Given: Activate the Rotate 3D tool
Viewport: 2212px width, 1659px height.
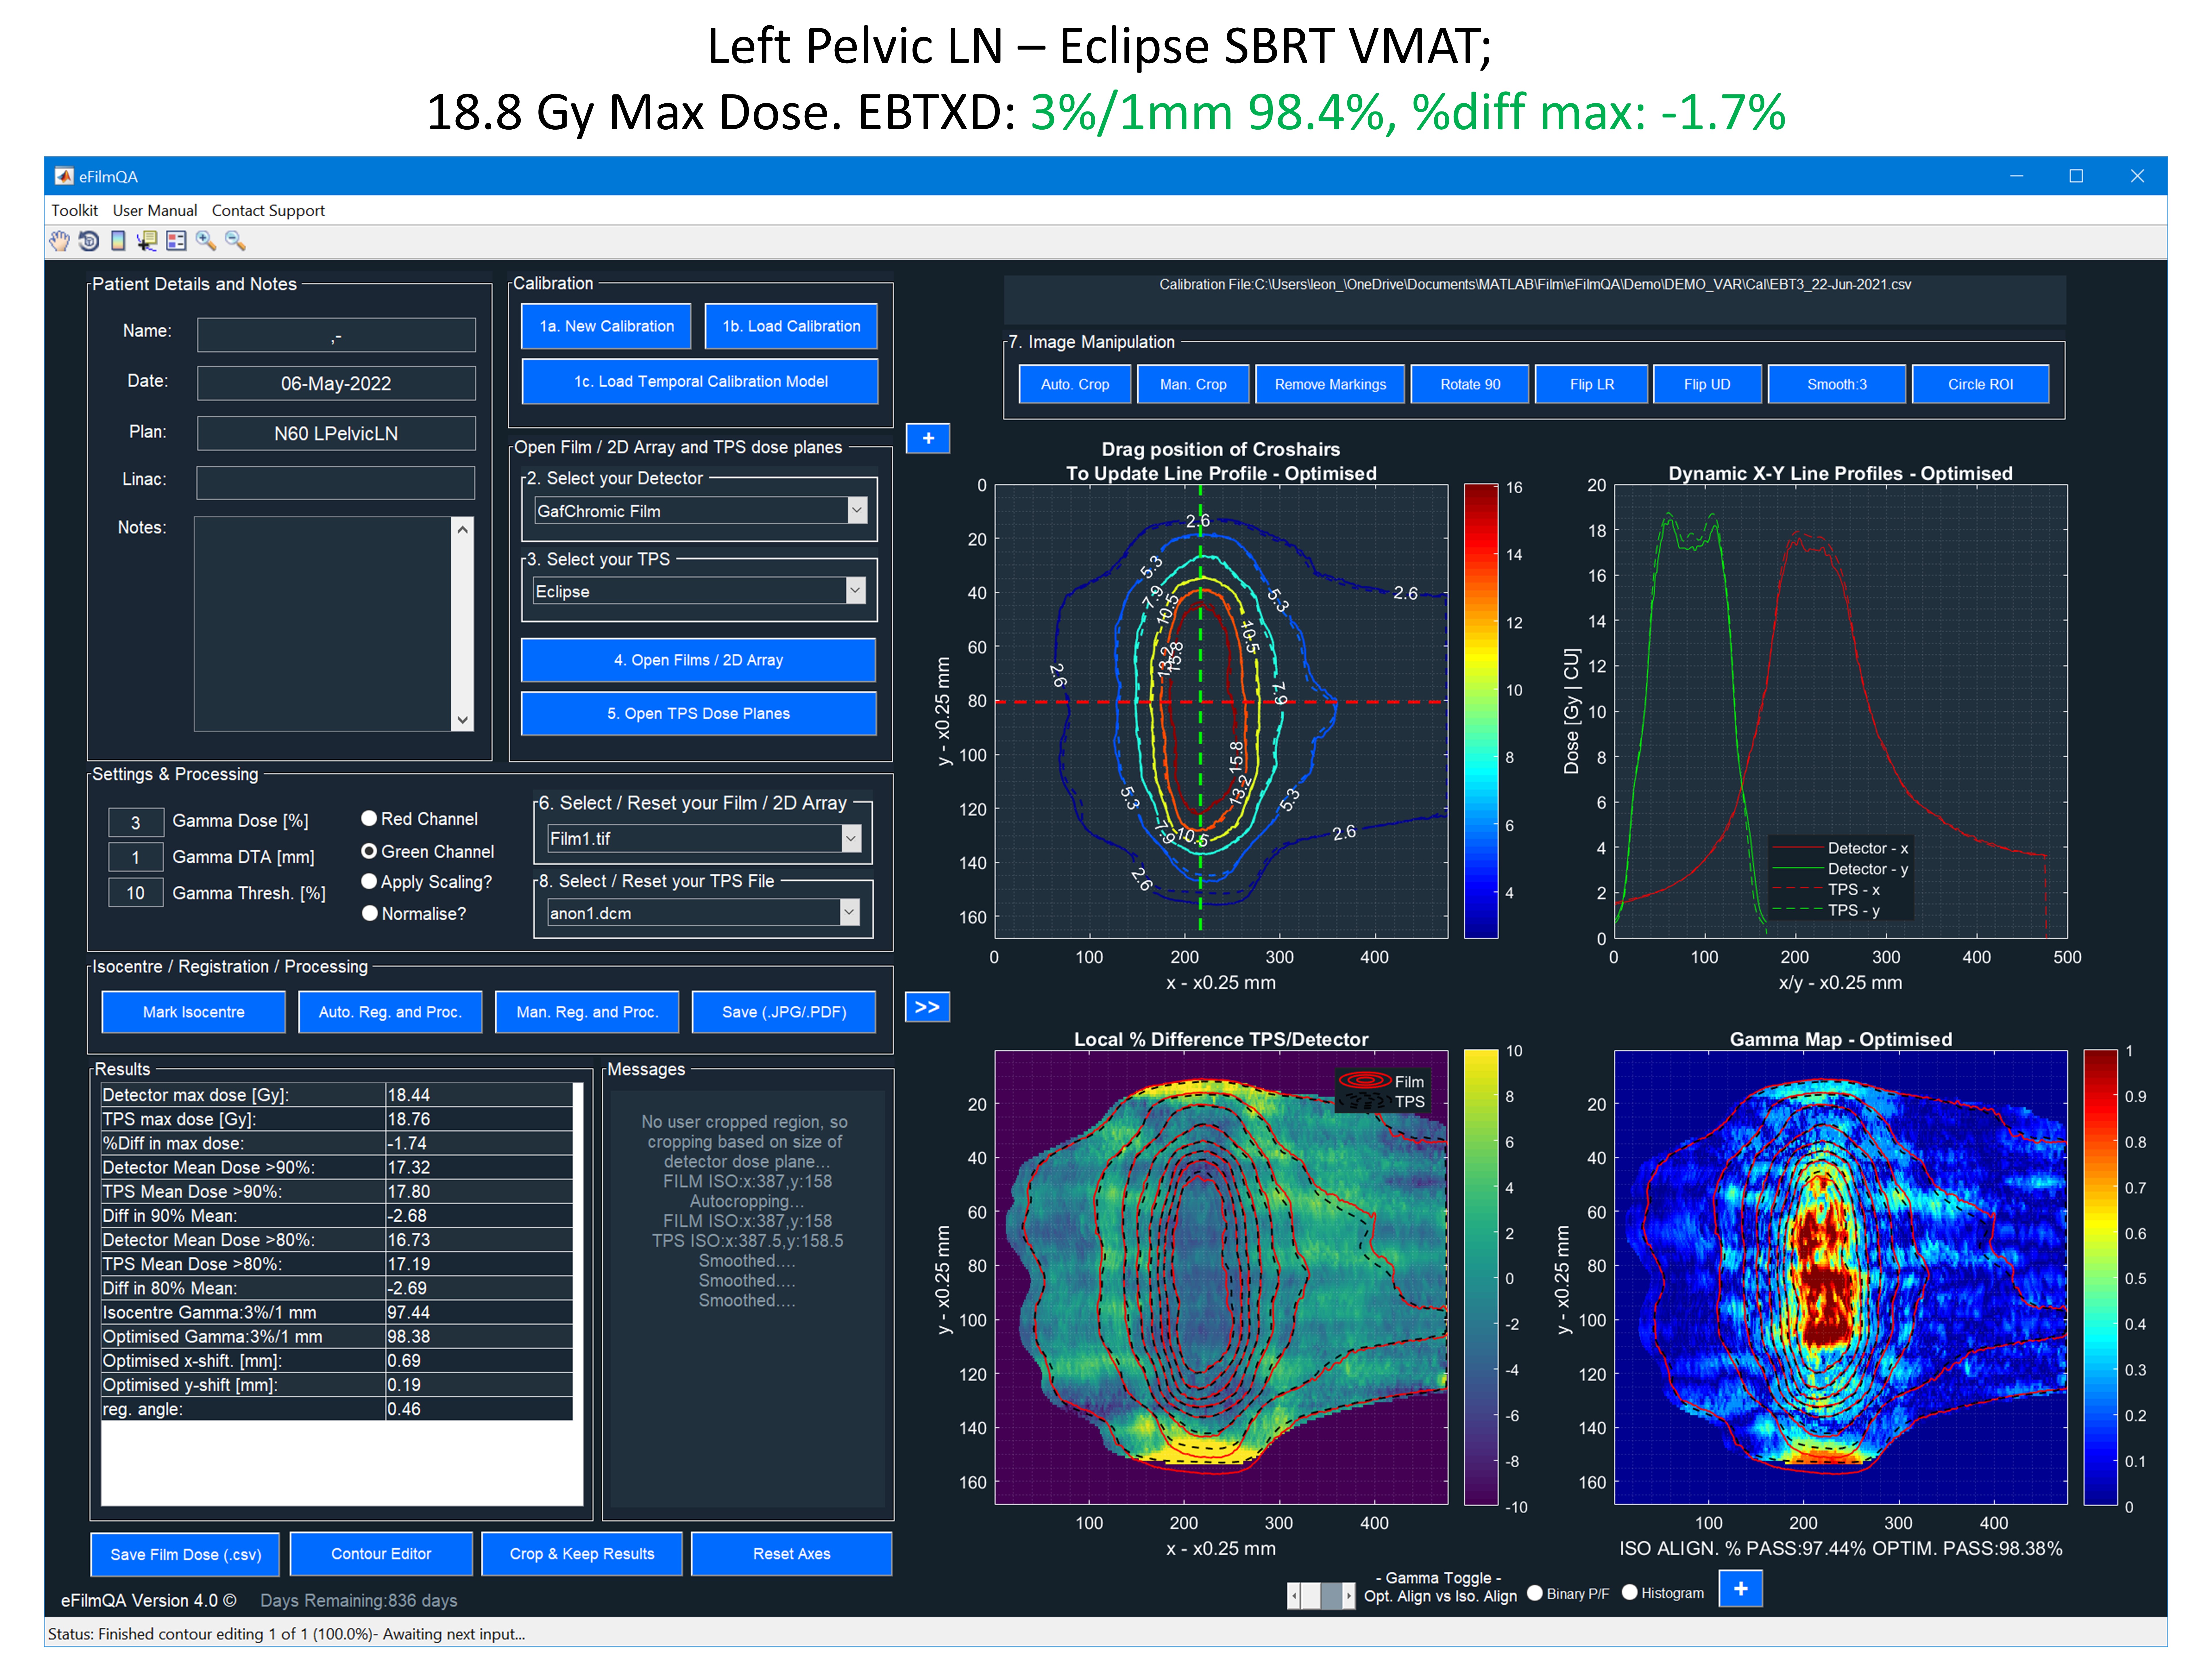Looking at the screenshot, I should click(89, 241).
